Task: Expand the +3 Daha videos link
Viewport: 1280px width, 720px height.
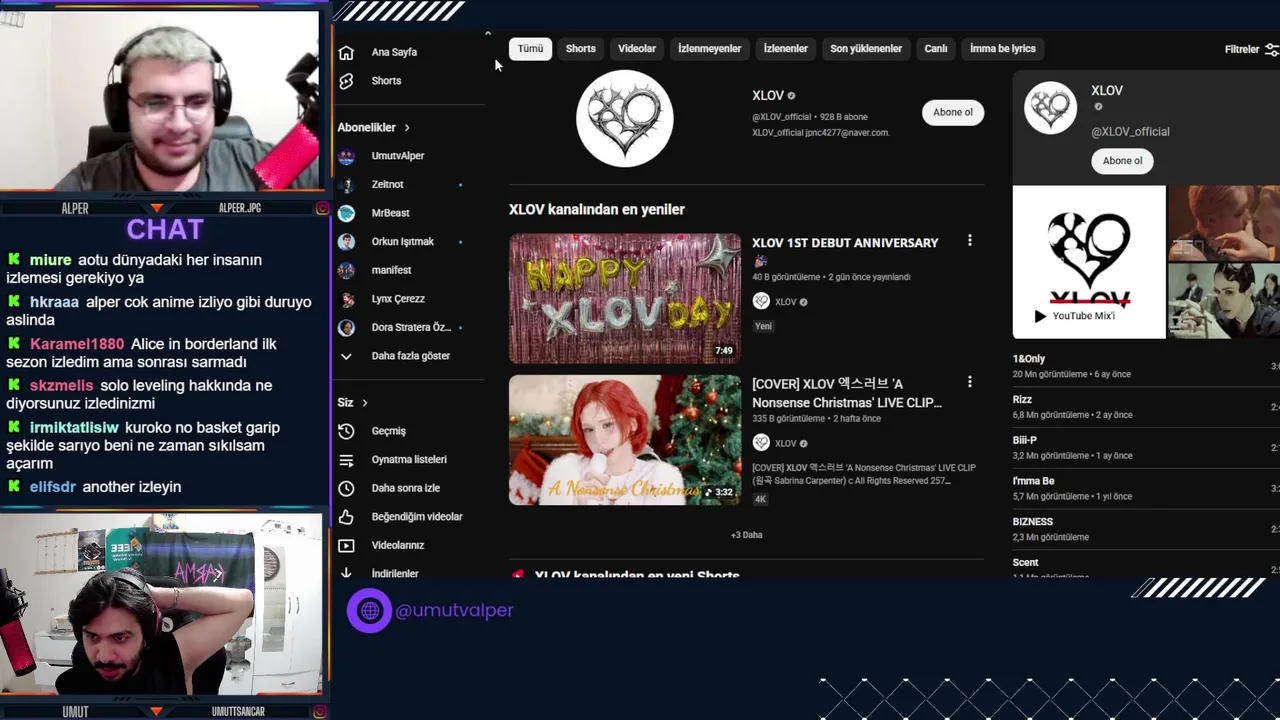Action: pyautogui.click(x=747, y=535)
